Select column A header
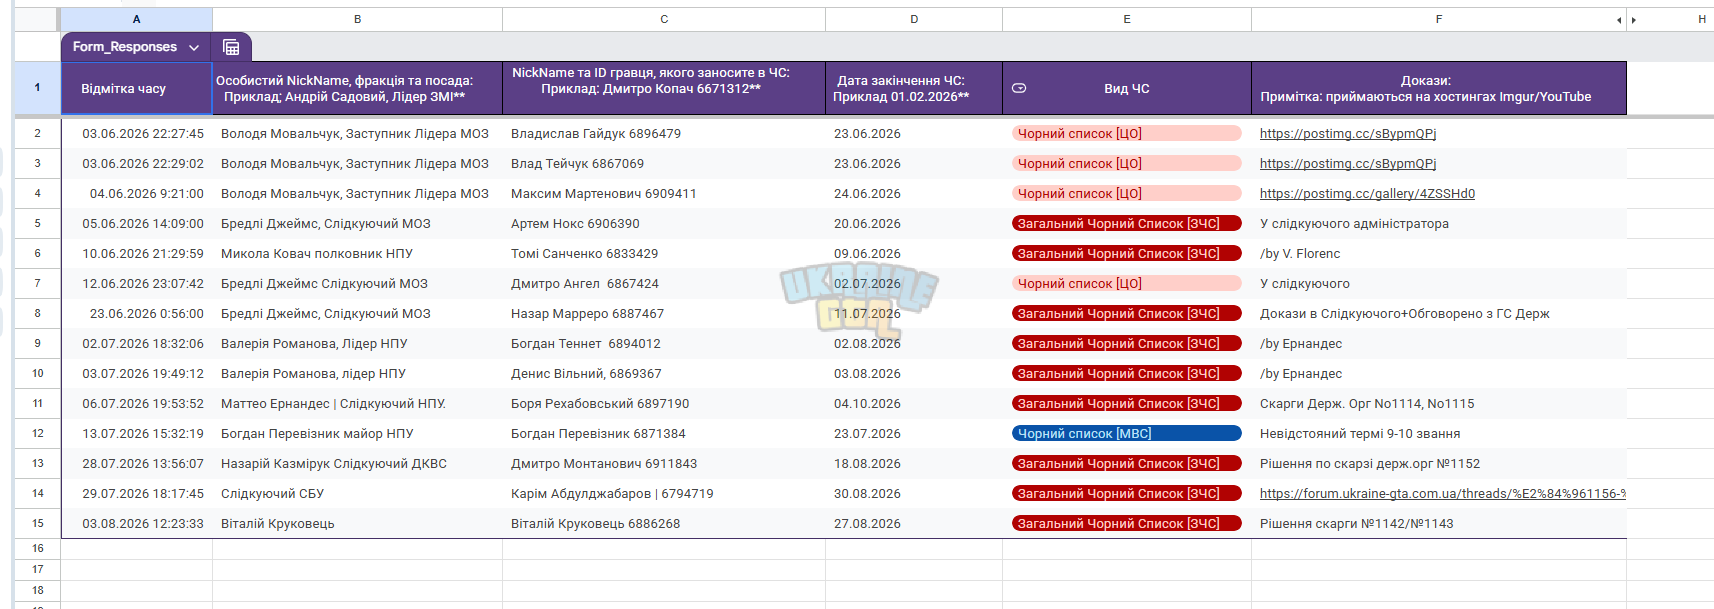The height and width of the screenshot is (609, 1714). click(x=137, y=19)
